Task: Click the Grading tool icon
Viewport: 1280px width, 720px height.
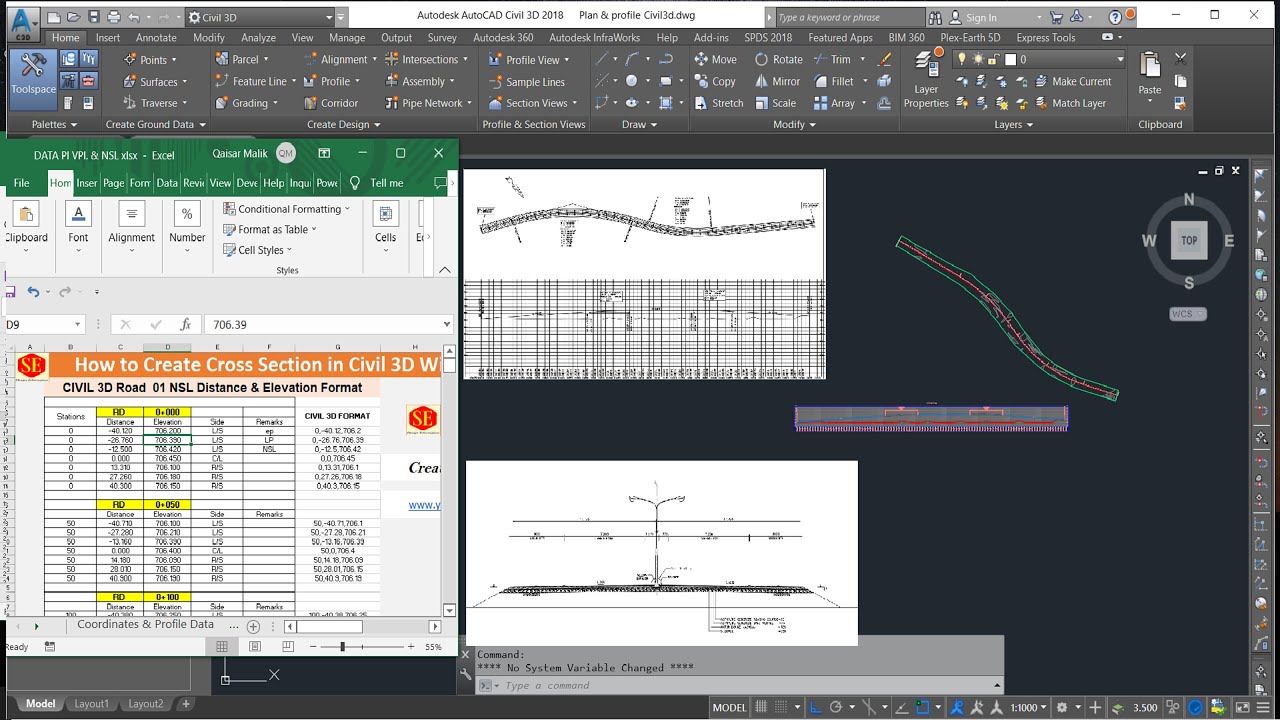Action: [x=222, y=103]
